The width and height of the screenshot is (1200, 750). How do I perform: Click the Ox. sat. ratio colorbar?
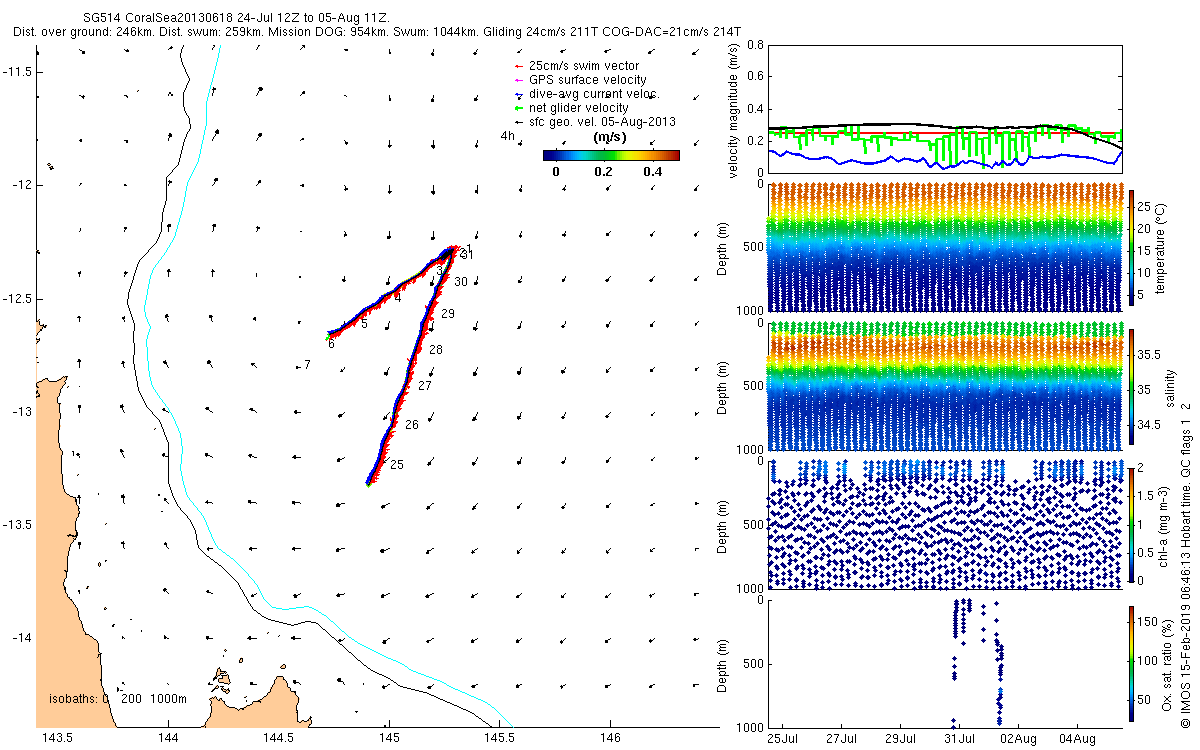point(1131,663)
